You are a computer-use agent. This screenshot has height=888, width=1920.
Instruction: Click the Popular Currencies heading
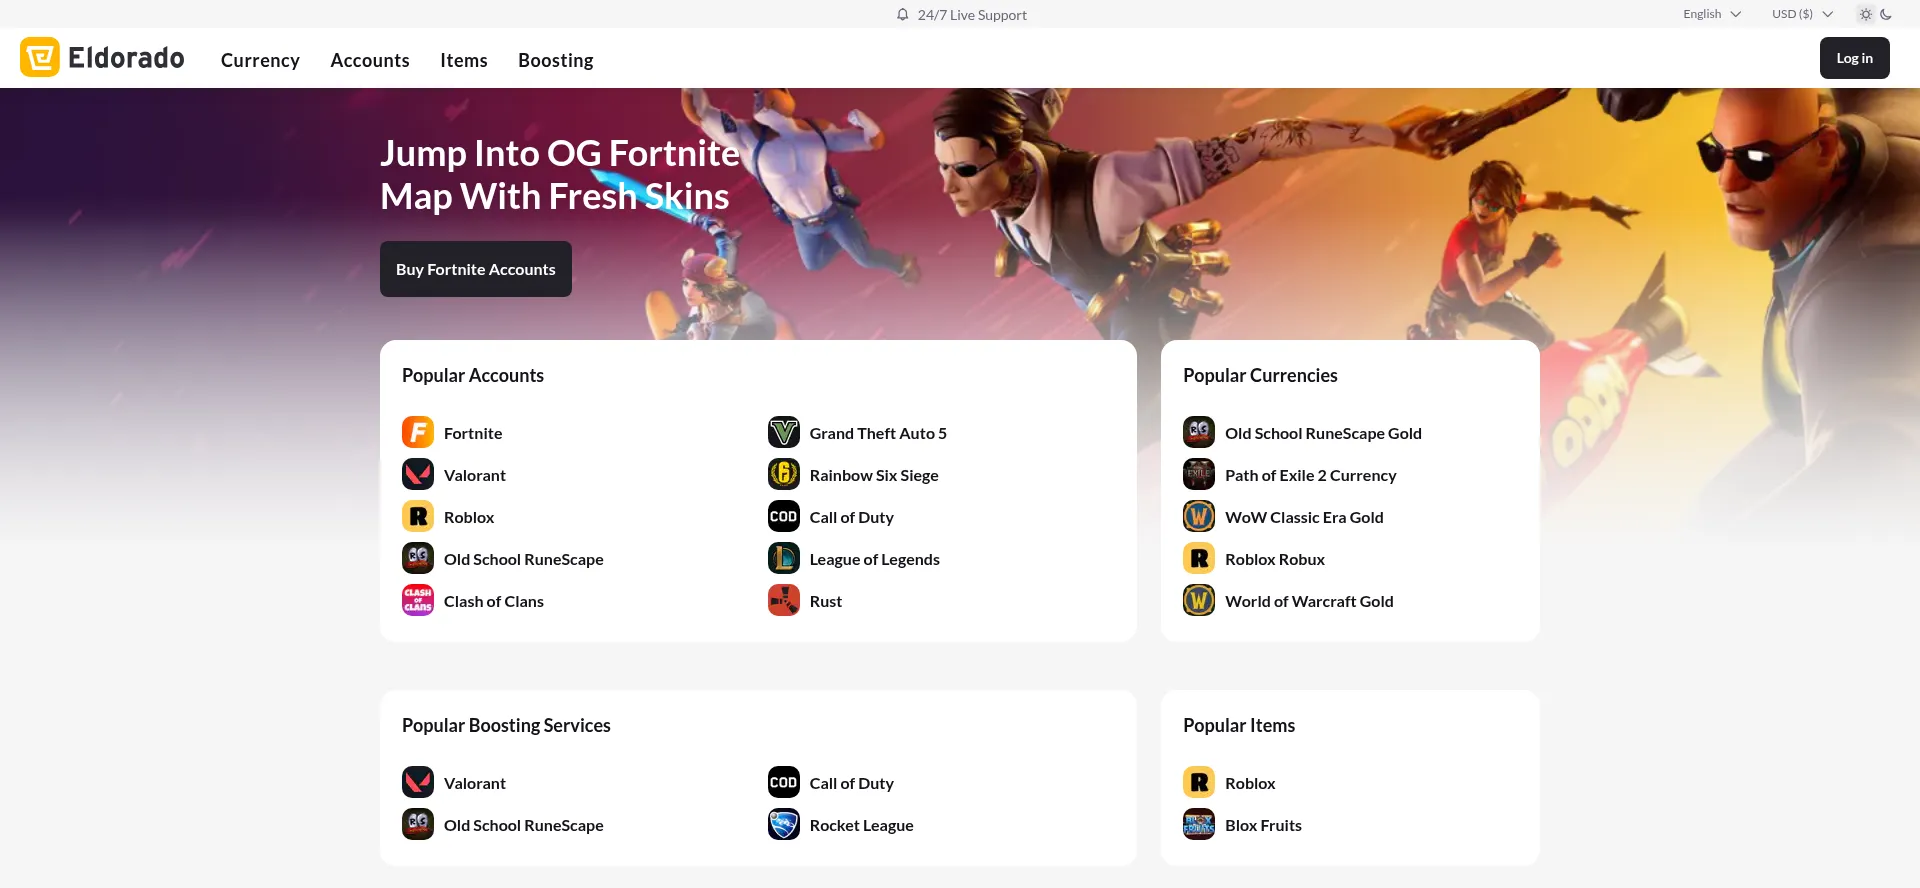click(1260, 375)
